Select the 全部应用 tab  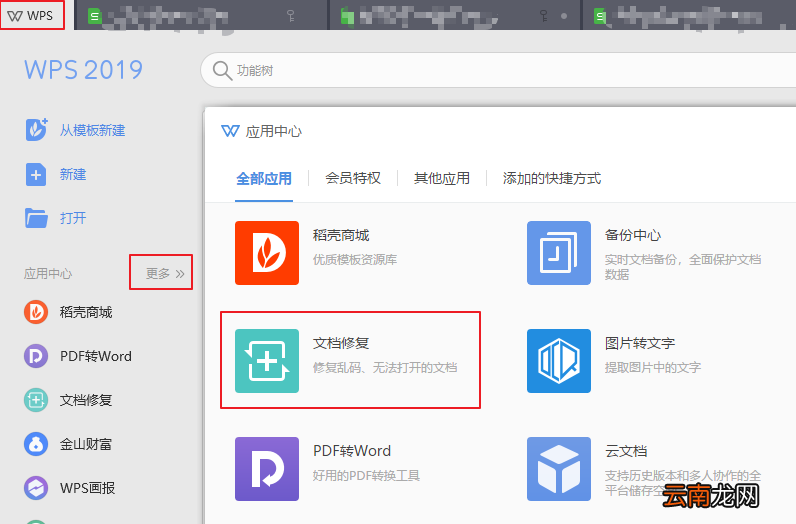coord(264,179)
